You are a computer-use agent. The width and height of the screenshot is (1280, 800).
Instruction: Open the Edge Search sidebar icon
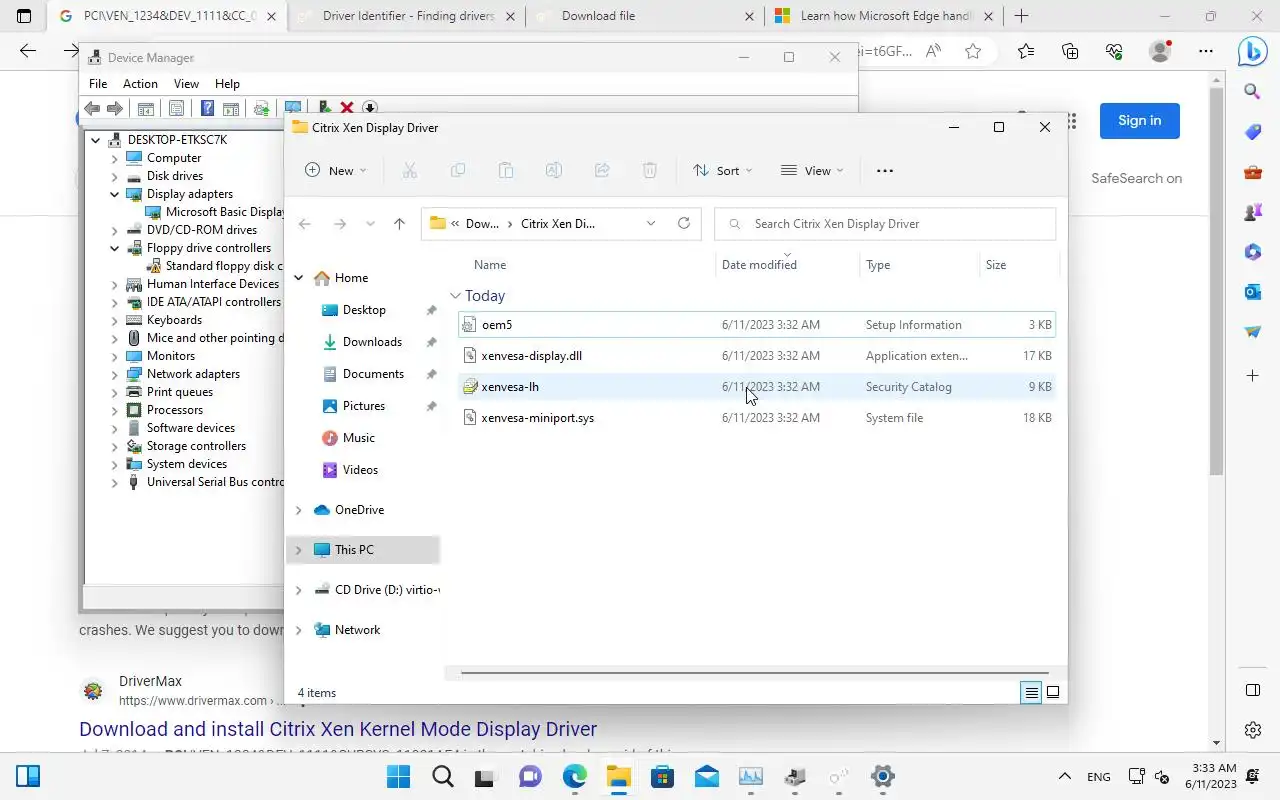(x=1253, y=92)
